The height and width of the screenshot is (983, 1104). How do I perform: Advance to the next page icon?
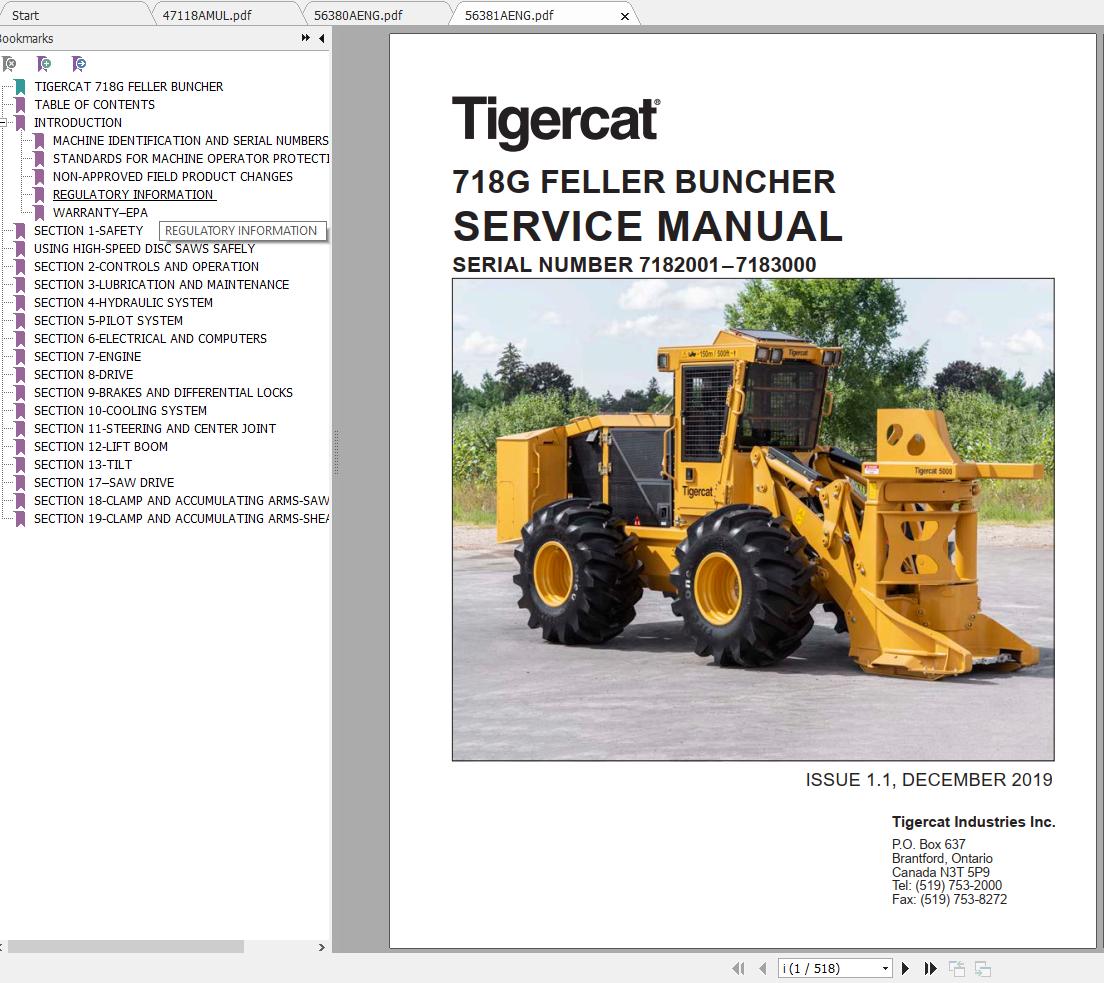pos(905,968)
